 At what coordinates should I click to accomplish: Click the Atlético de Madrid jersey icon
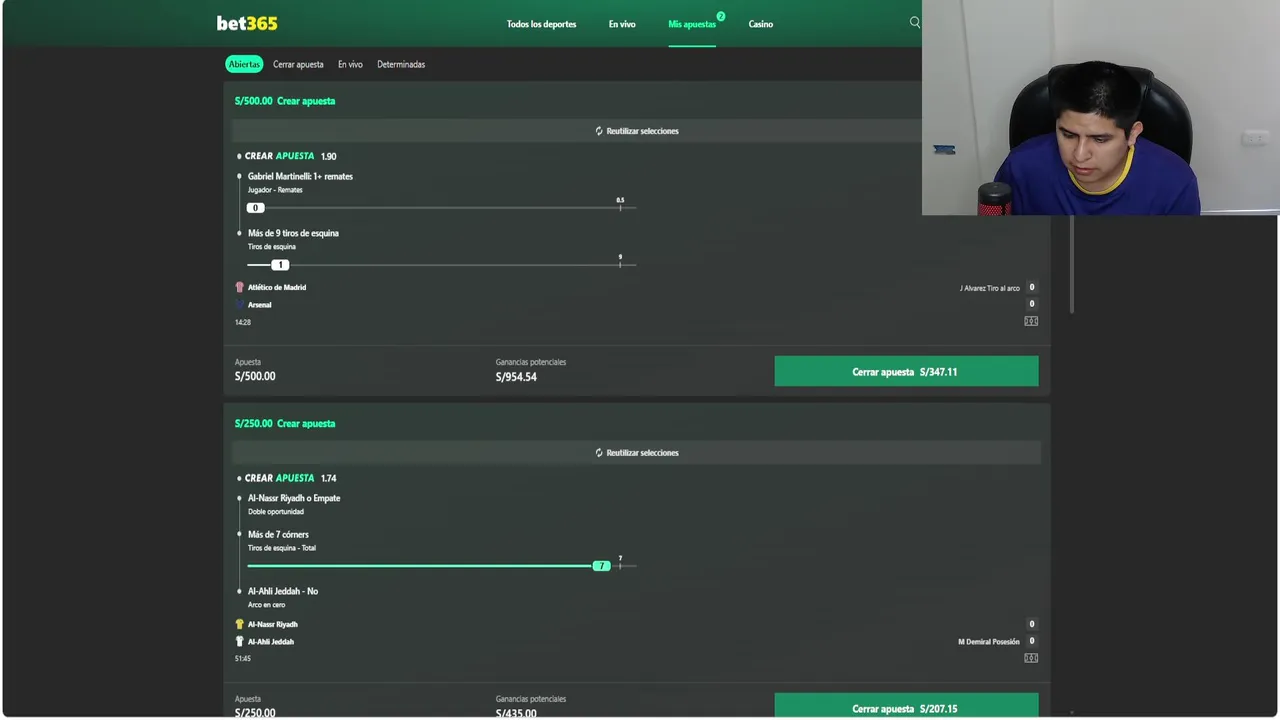tap(239, 287)
